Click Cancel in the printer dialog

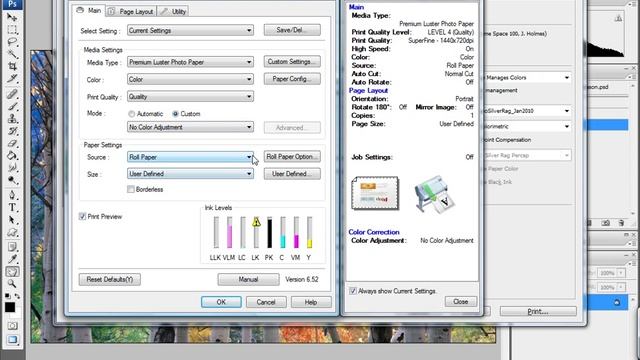coord(266,302)
